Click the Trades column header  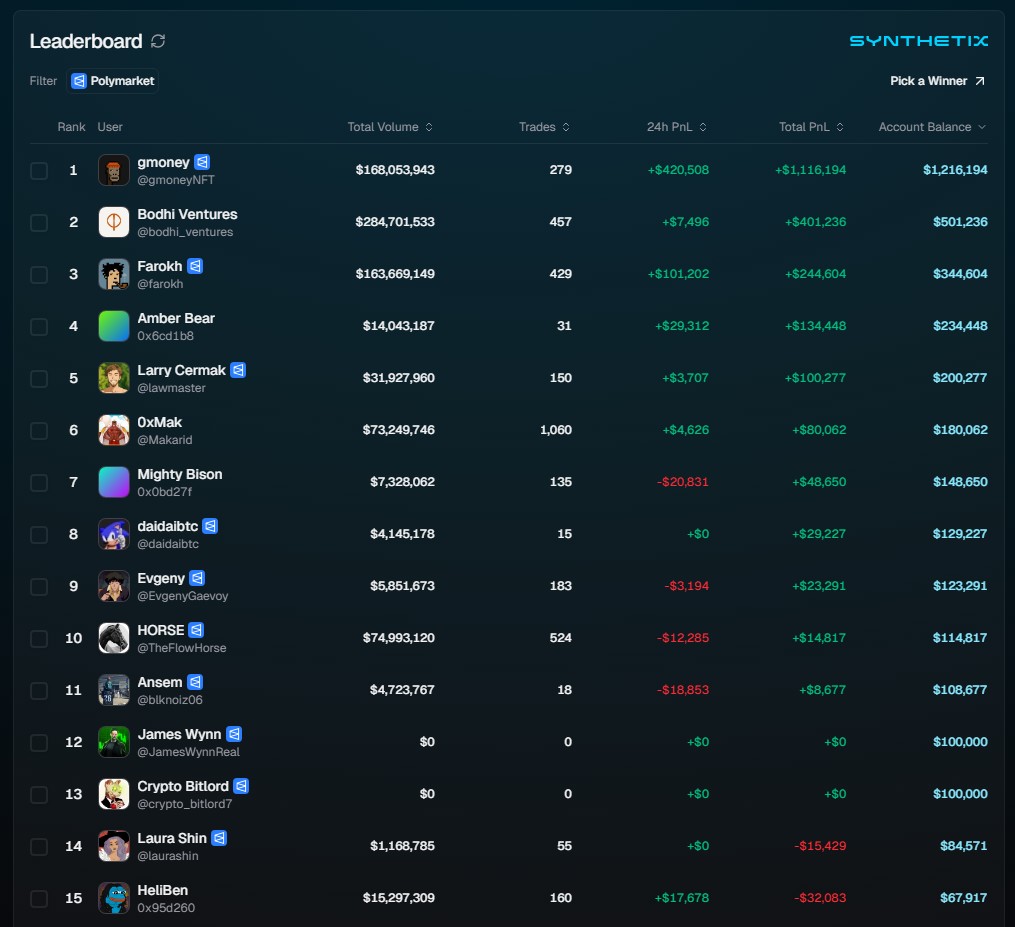(x=544, y=127)
